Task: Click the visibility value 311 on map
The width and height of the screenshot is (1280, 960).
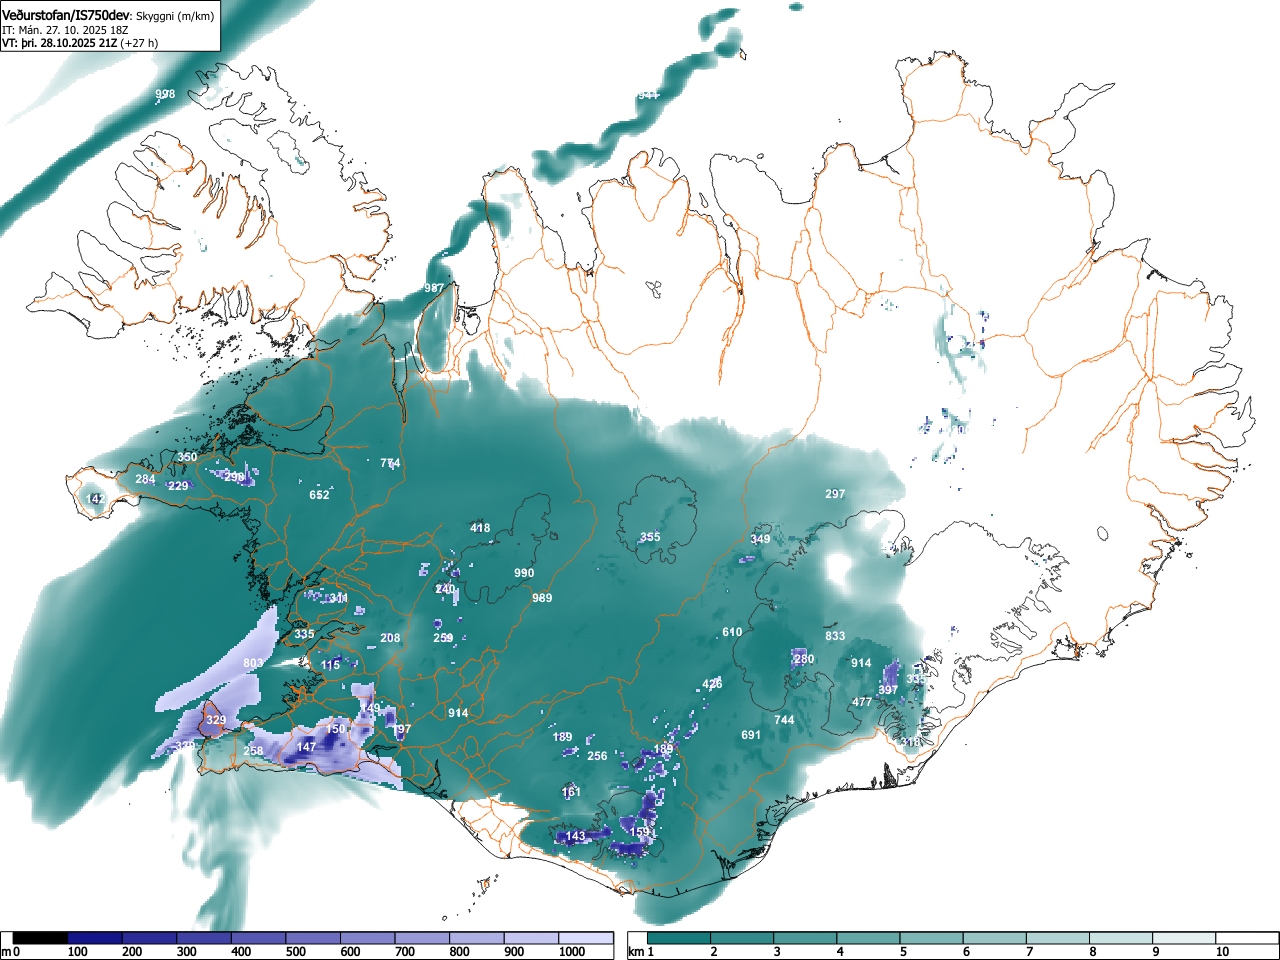Action: click(339, 598)
